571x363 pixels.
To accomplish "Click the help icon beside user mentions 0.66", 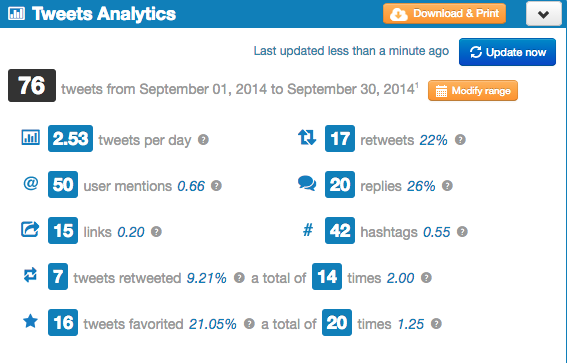I will pos(216,186).
